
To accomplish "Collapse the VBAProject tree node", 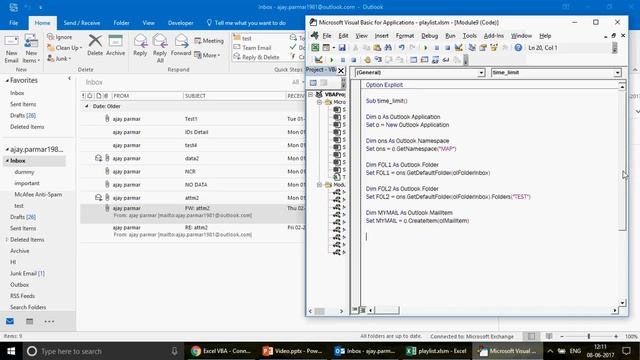I will 311,94.
